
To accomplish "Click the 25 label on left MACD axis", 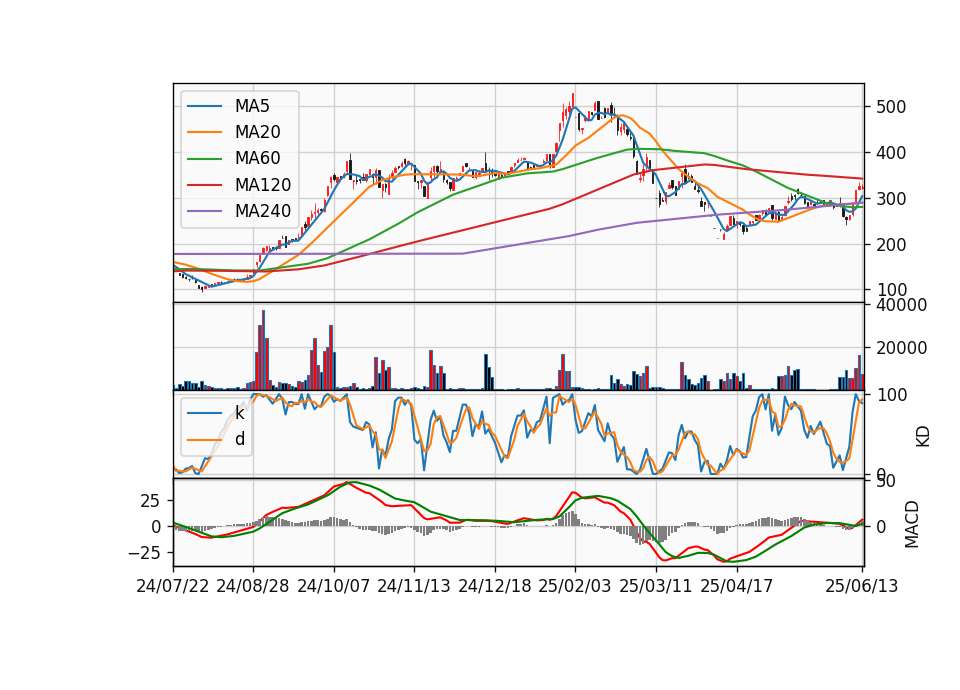I will pyautogui.click(x=151, y=501).
